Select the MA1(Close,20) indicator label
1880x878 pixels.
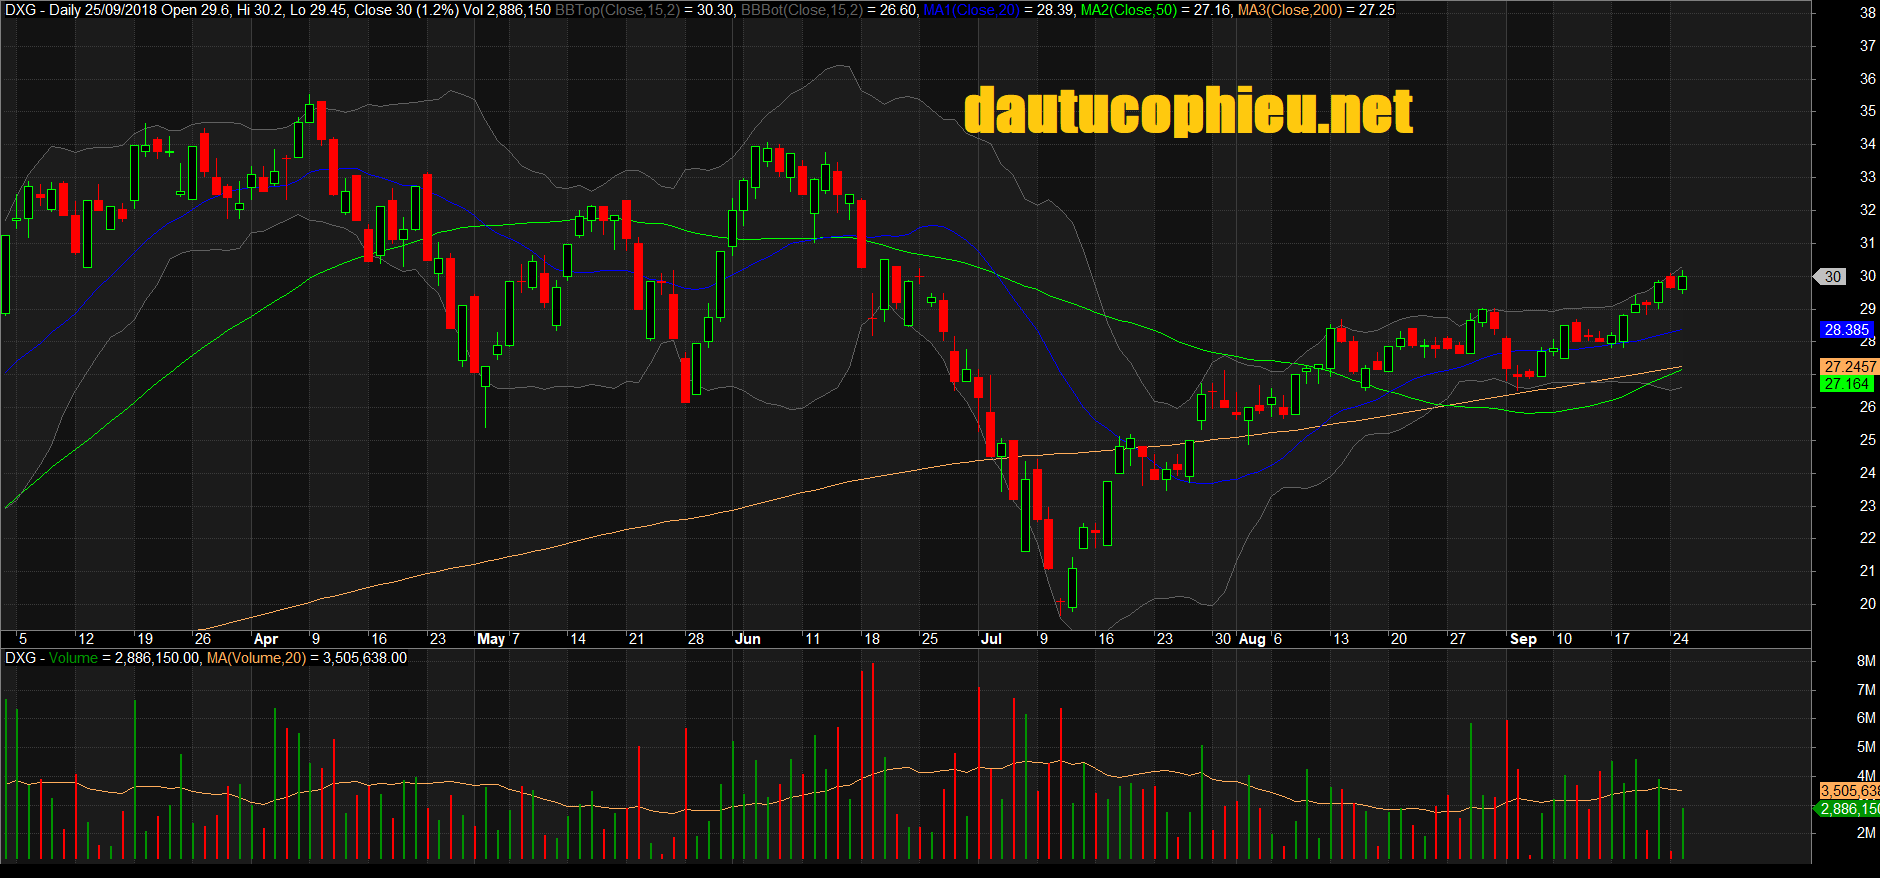point(971,10)
